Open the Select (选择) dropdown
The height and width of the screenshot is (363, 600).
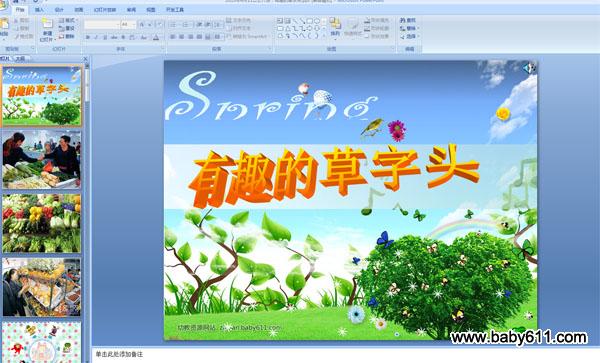[410, 36]
